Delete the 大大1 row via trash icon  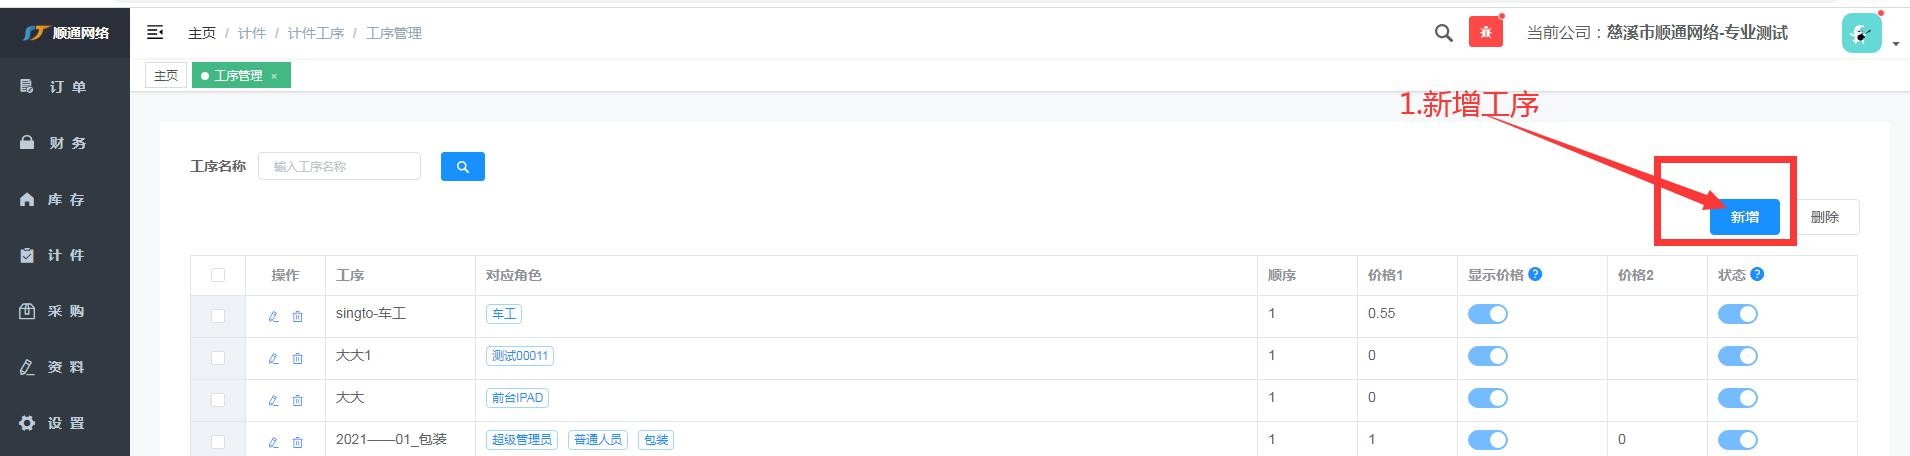pyautogui.click(x=297, y=358)
